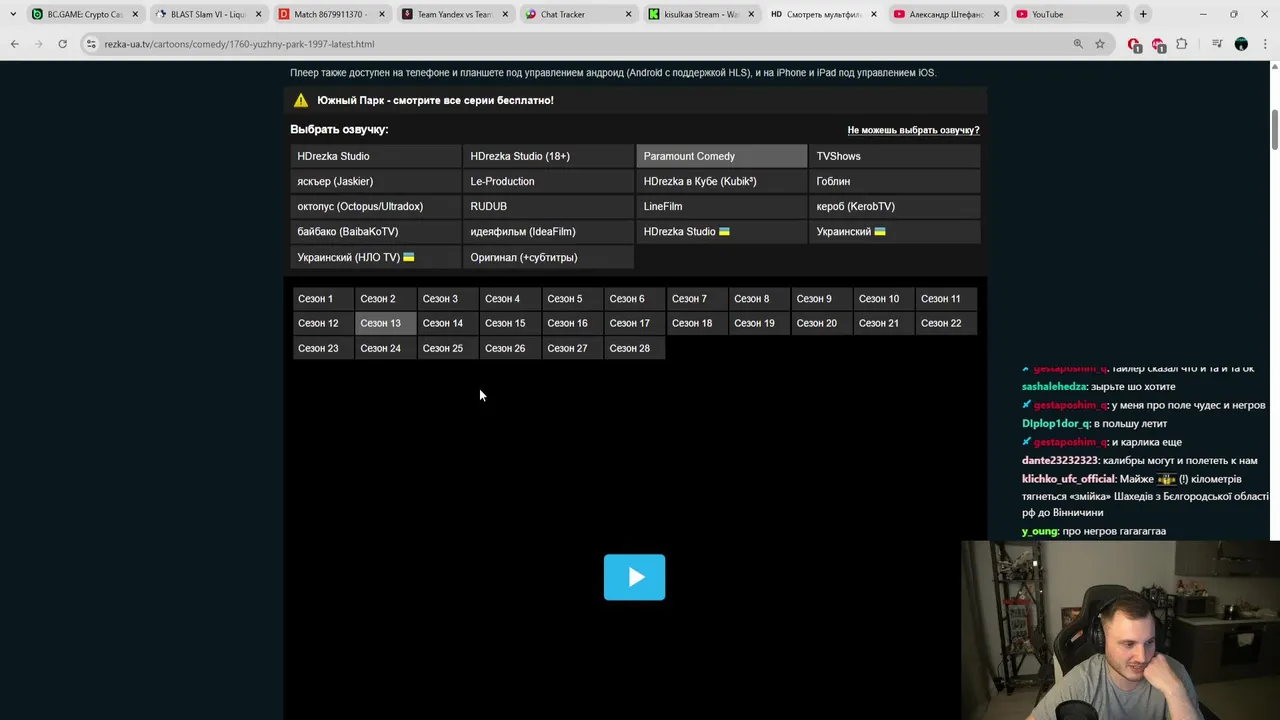Play the video with the blue play button
Image resolution: width=1280 pixels, height=720 pixels.
[634, 577]
